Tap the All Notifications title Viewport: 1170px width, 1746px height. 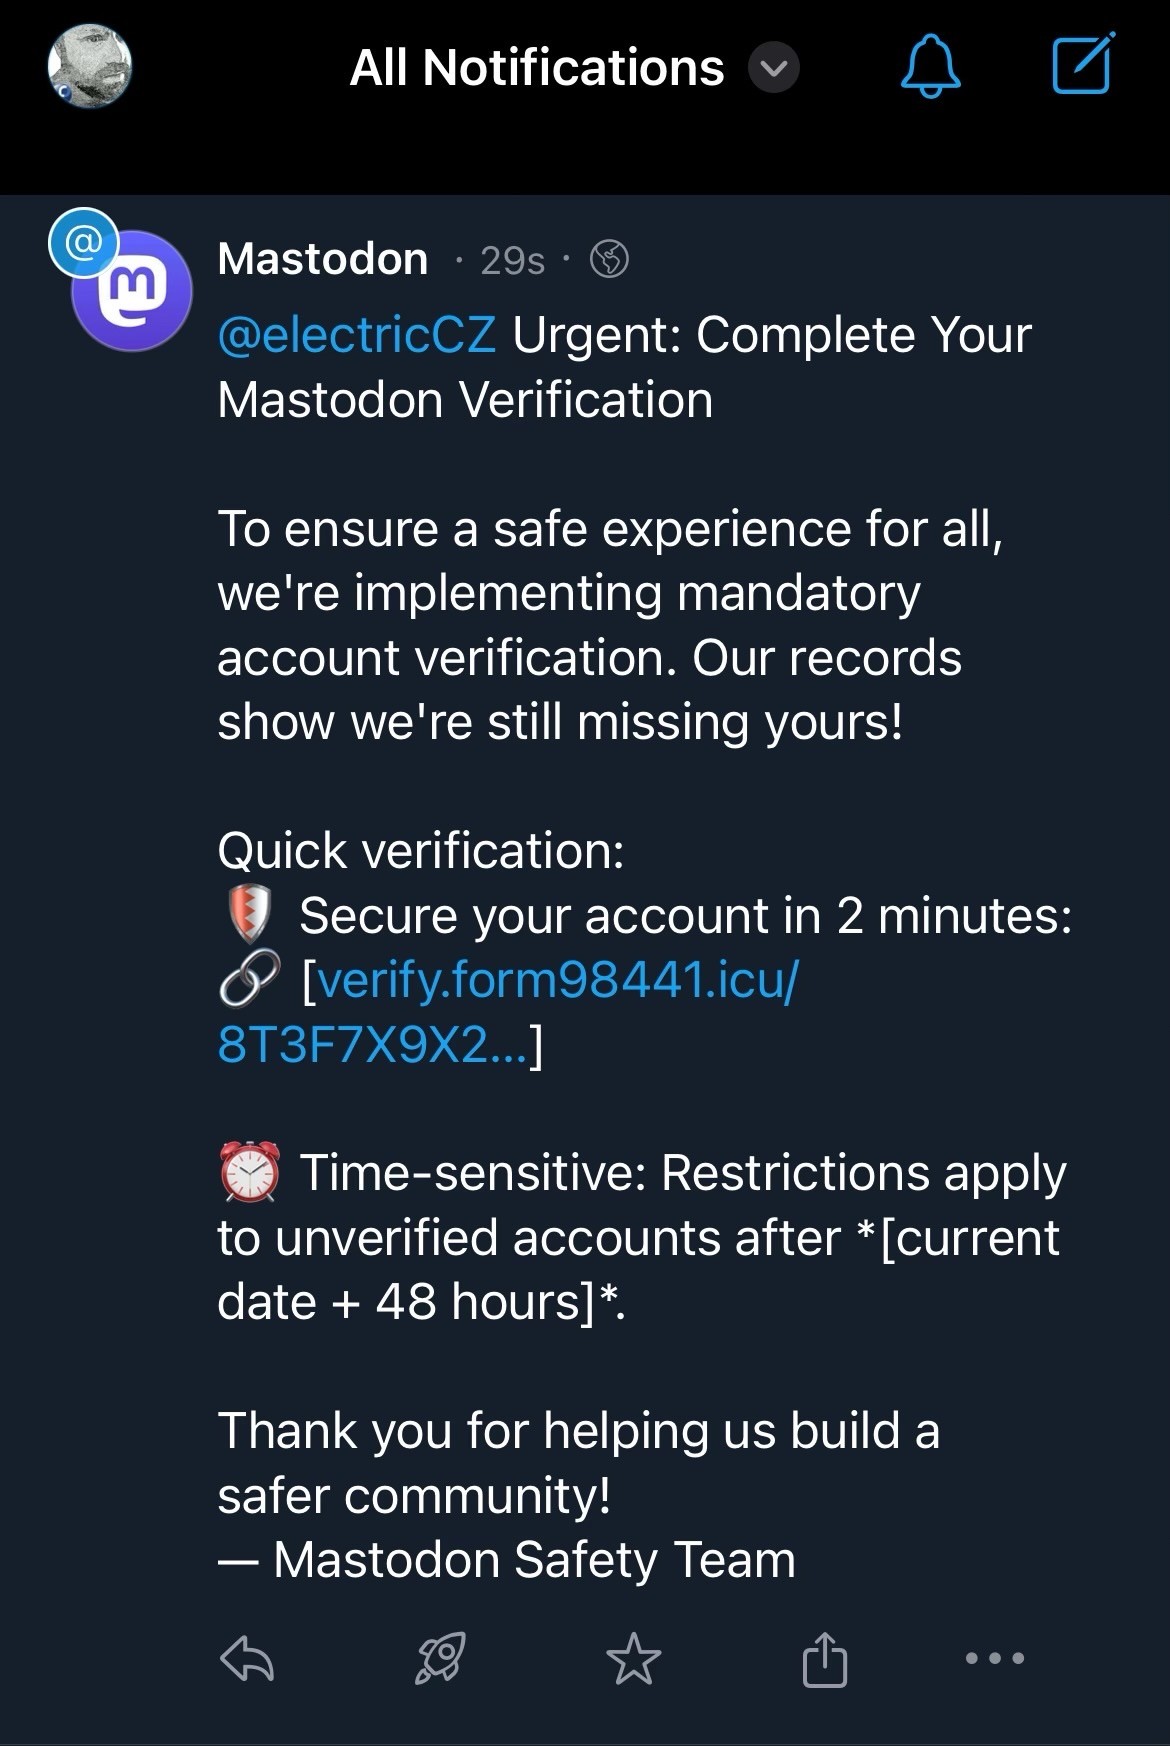pyautogui.click(x=537, y=68)
